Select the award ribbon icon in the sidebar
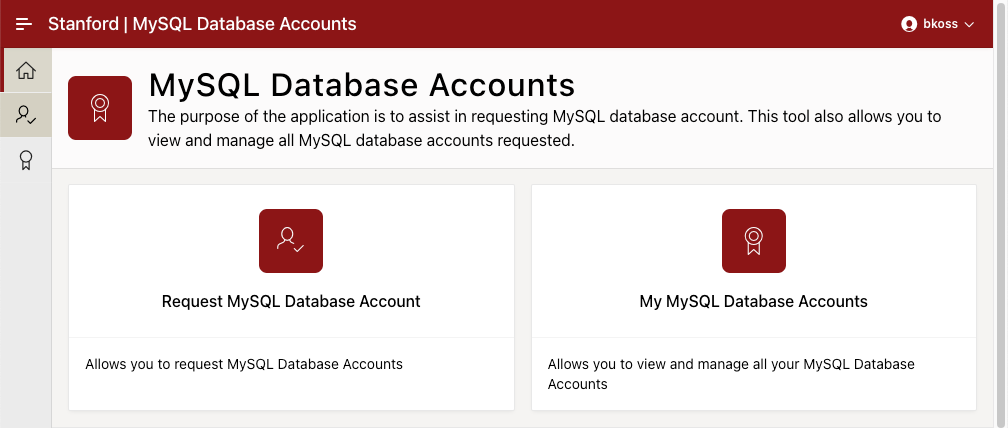 26,160
